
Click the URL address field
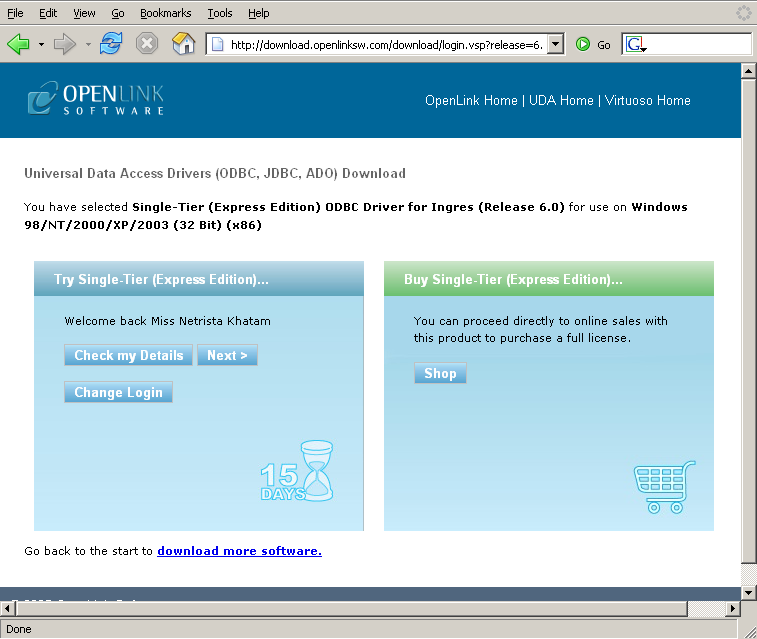click(386, 44)
